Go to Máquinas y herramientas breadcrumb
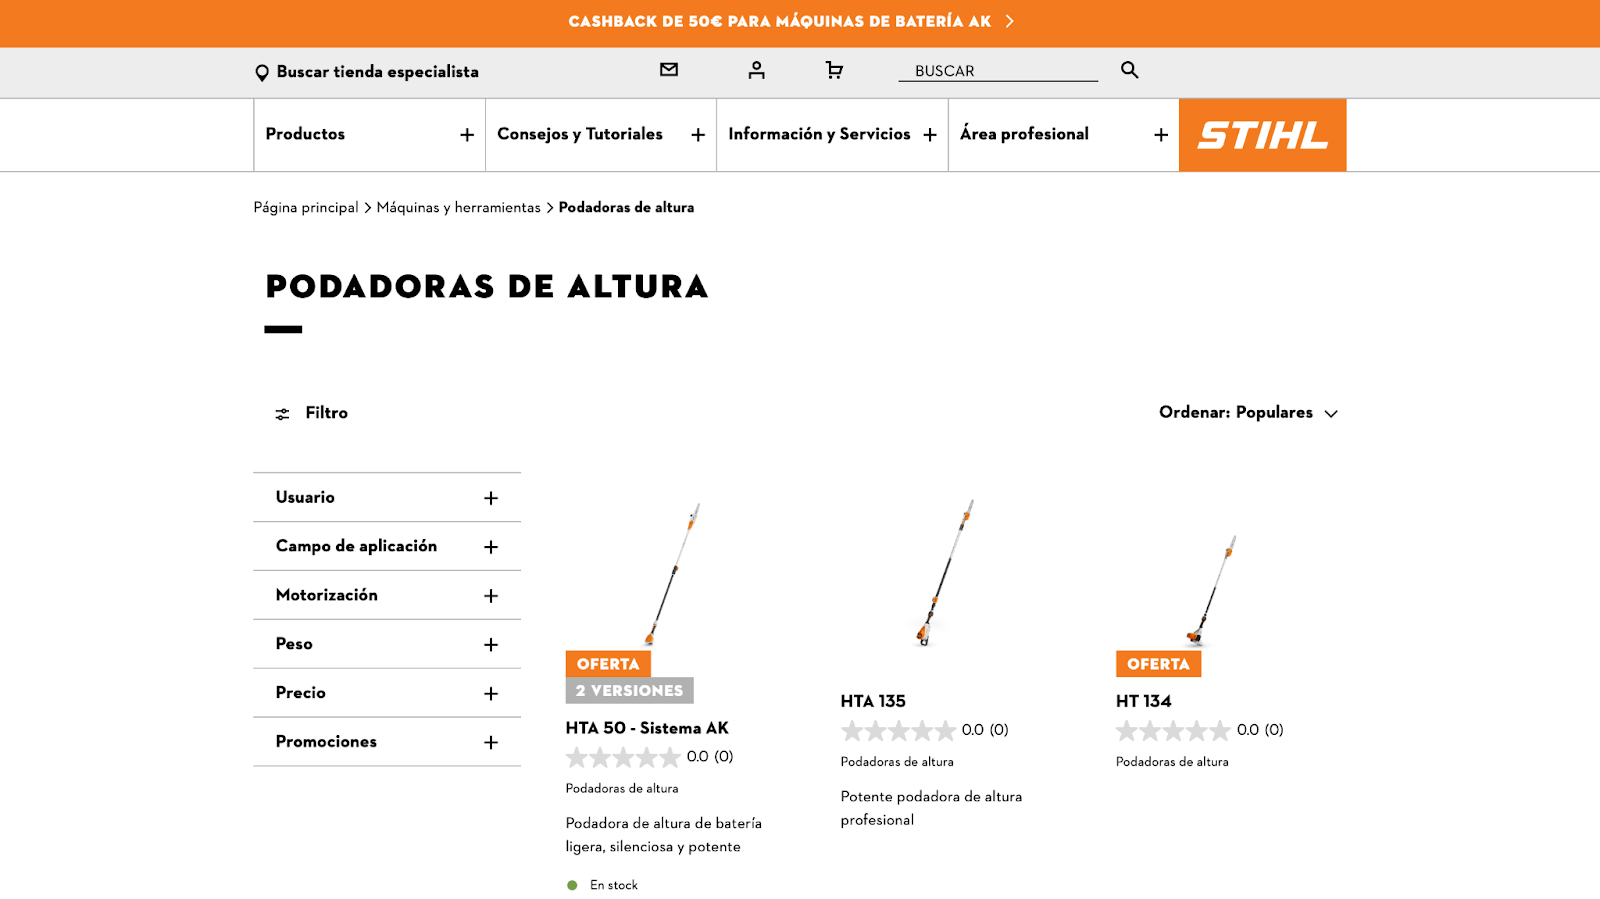 458,208
